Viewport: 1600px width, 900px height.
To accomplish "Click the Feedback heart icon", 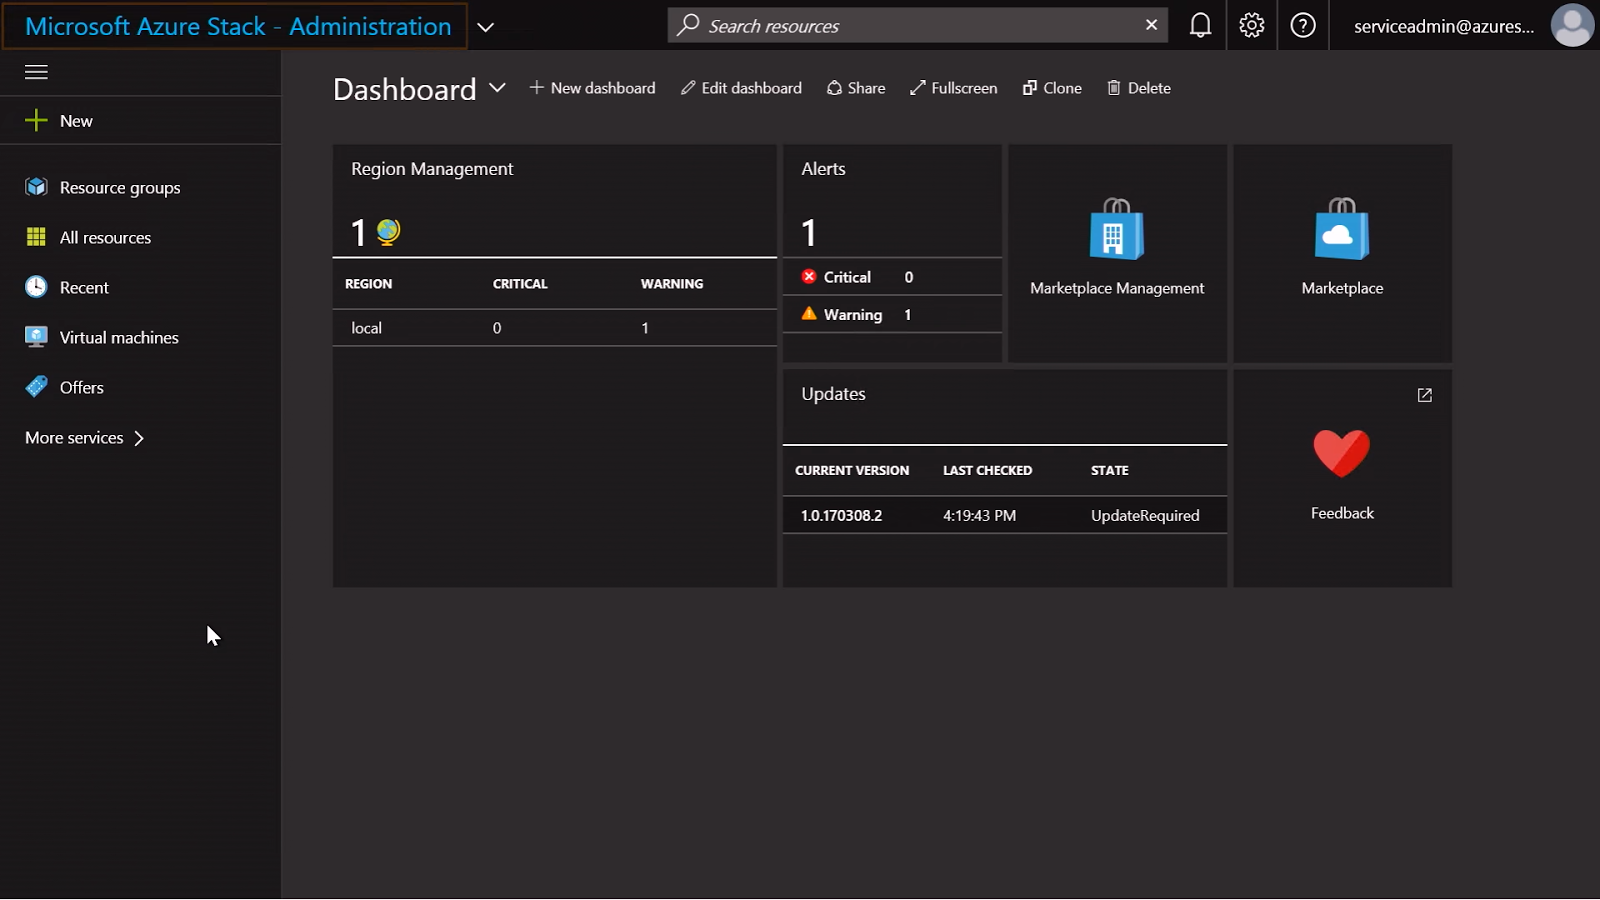I will [1342, 453].
